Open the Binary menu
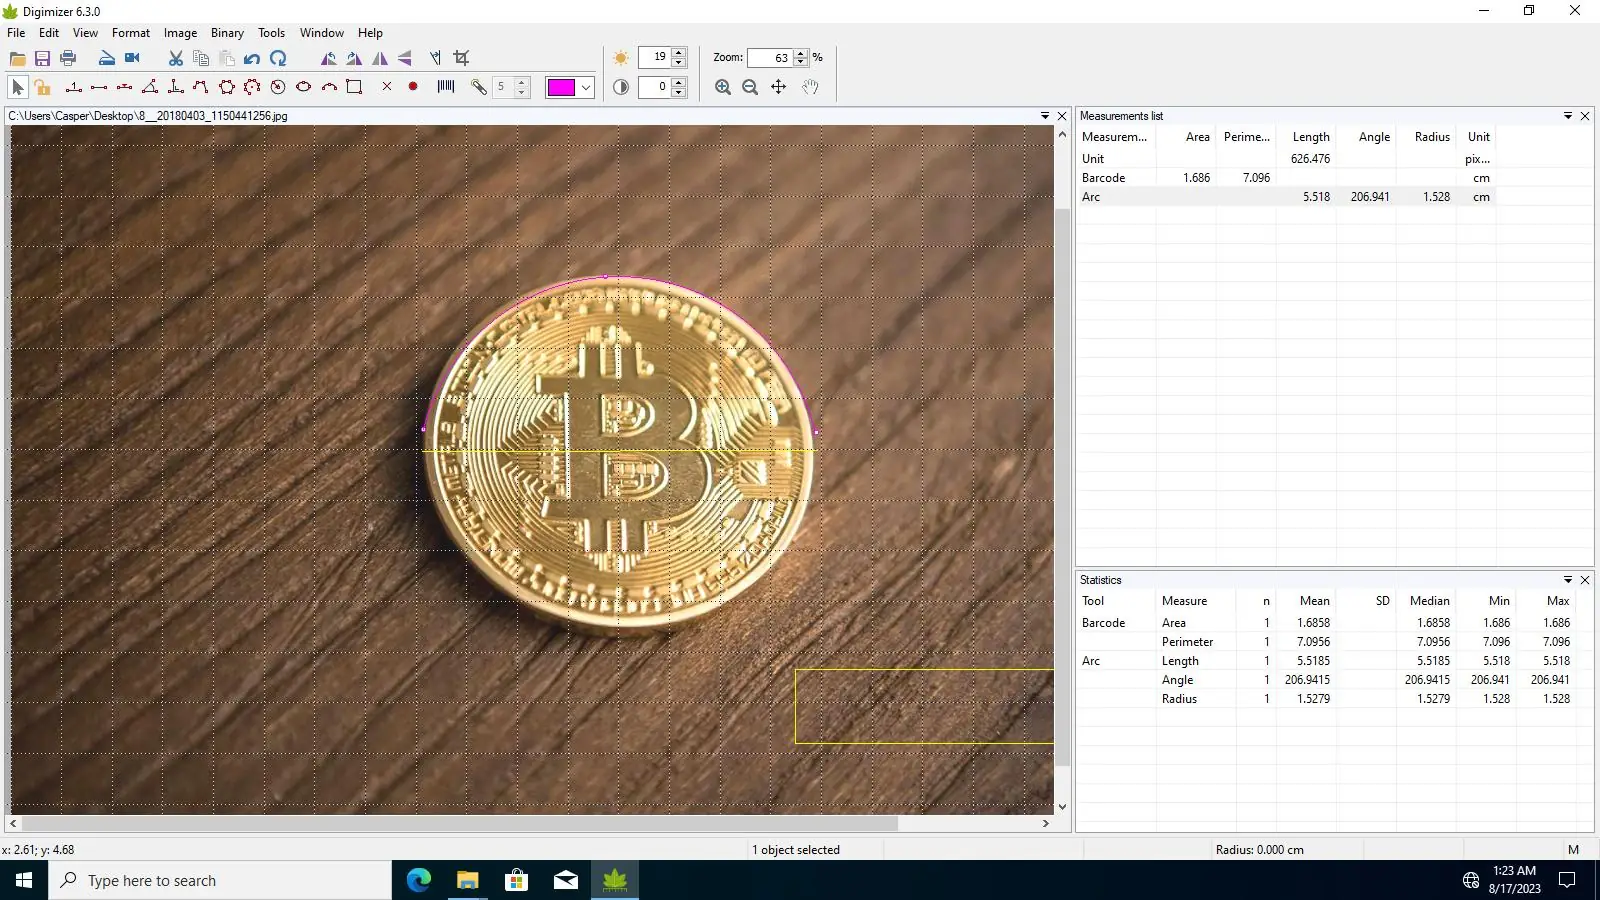1600x900 pixels. click(227, 33)
